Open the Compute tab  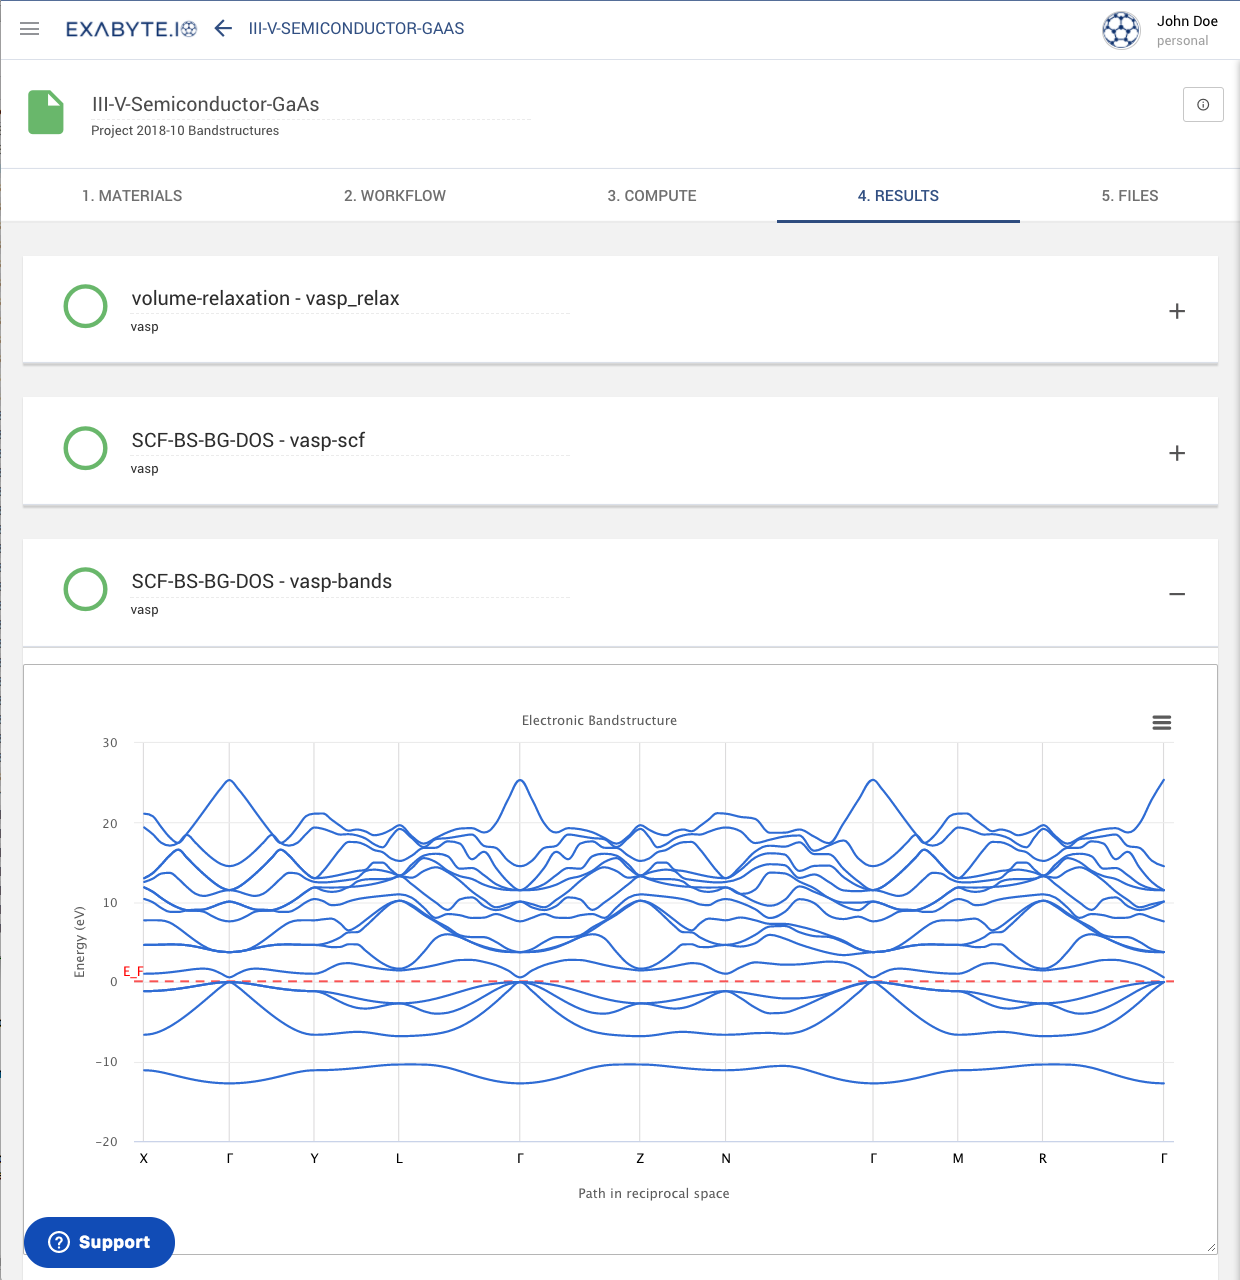[x=652, y=196]
